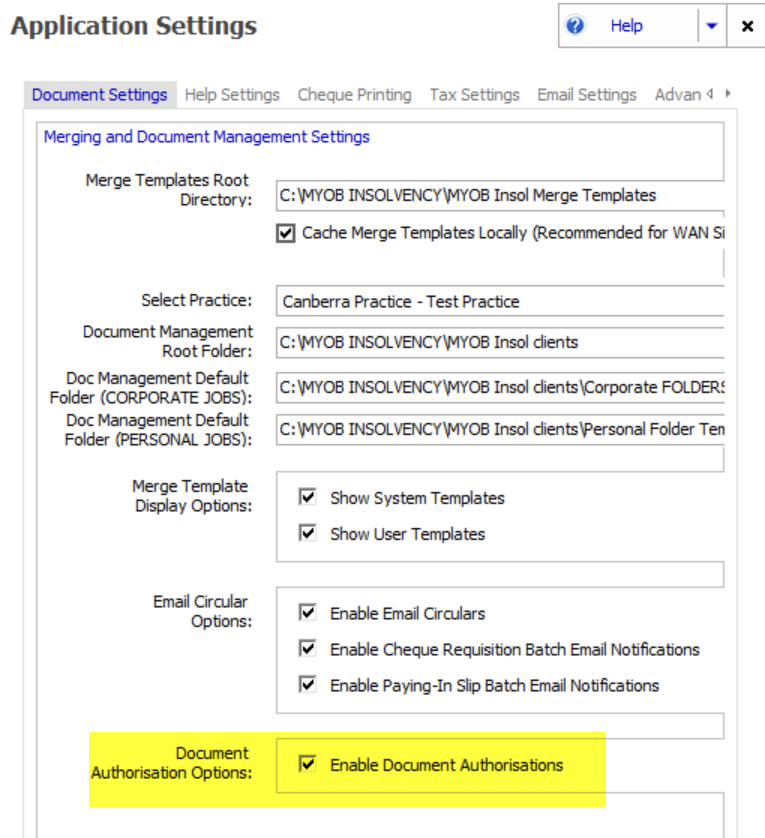Disable Show User Templates option
The width and height of the screenshot is (765, 838).
[x=309, y=534]
